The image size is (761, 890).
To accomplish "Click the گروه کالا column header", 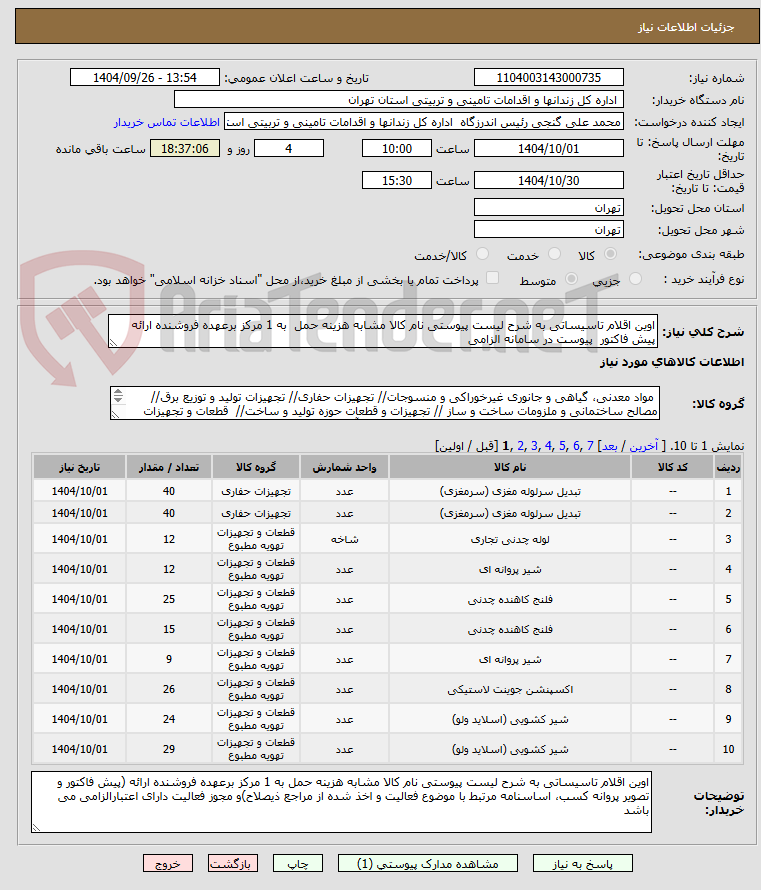I will [256, 467].
